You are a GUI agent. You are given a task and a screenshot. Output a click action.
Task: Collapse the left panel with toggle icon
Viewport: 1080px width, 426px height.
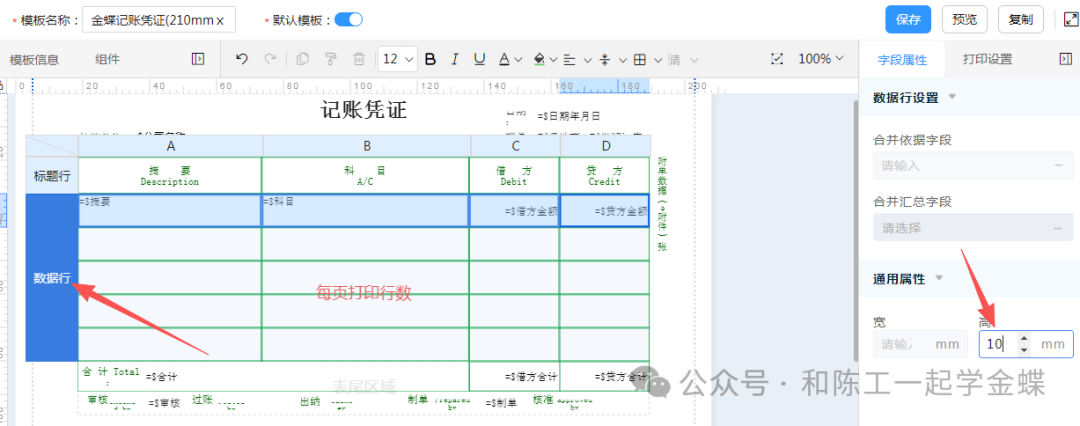pos(198,59)
